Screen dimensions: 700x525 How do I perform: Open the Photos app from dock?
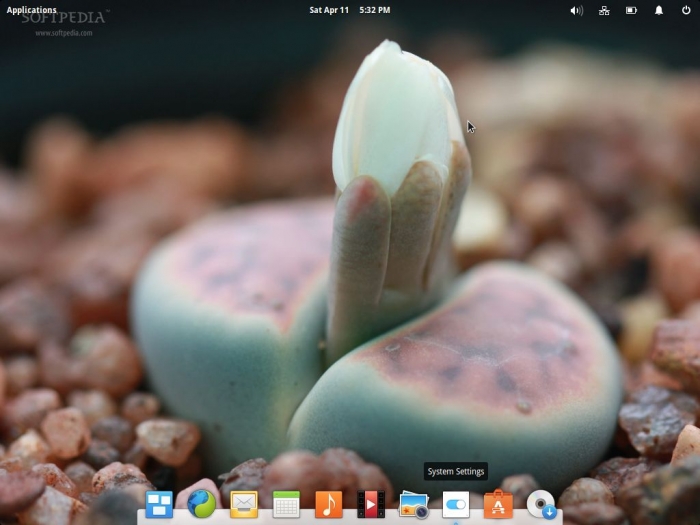click(413, 504)
